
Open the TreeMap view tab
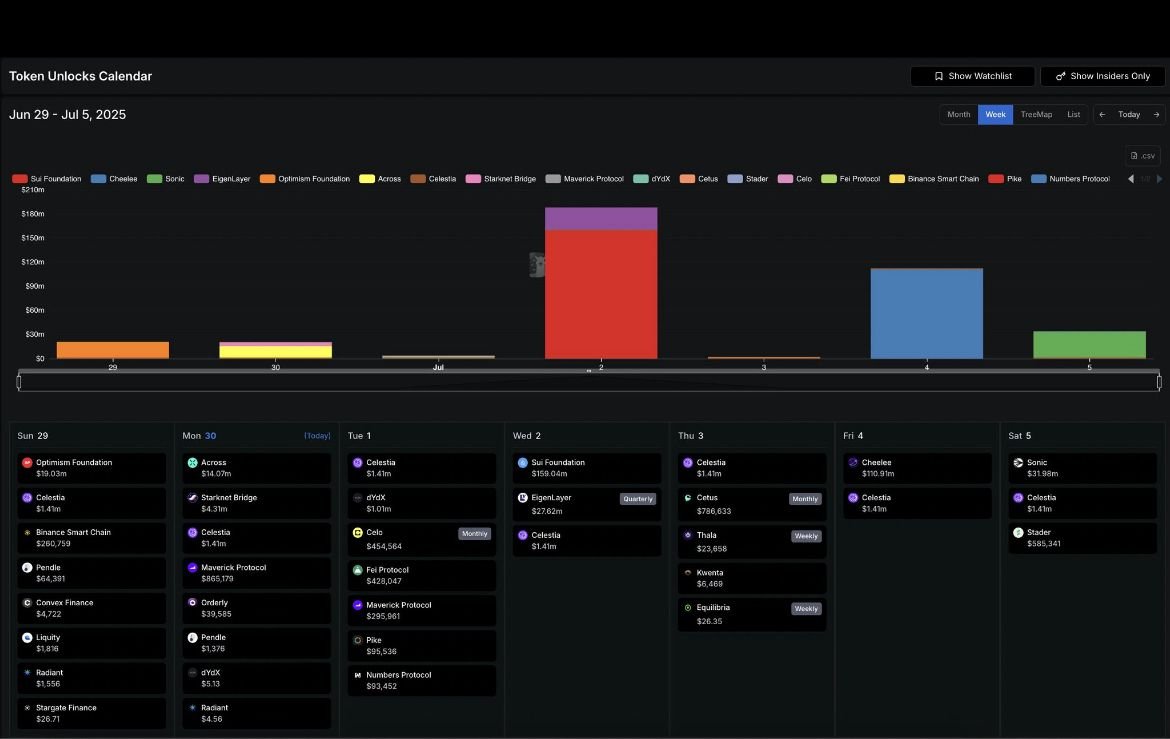pyautogui.click(x=1036, y=114)
